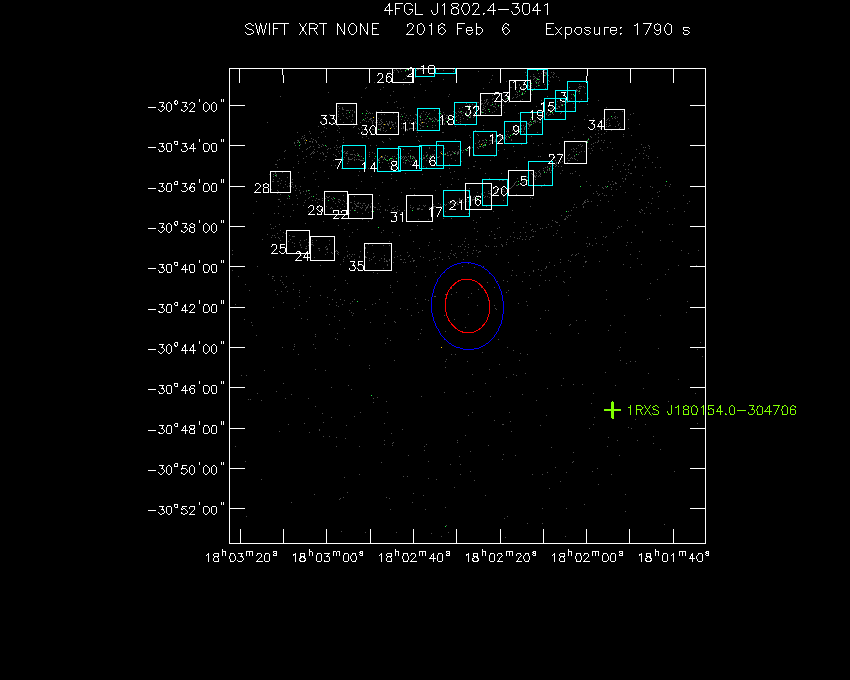Click the Exposure: 1790 s text
Image resolution: width=850 pixels, height=680 pixels.
pos(617,30)
